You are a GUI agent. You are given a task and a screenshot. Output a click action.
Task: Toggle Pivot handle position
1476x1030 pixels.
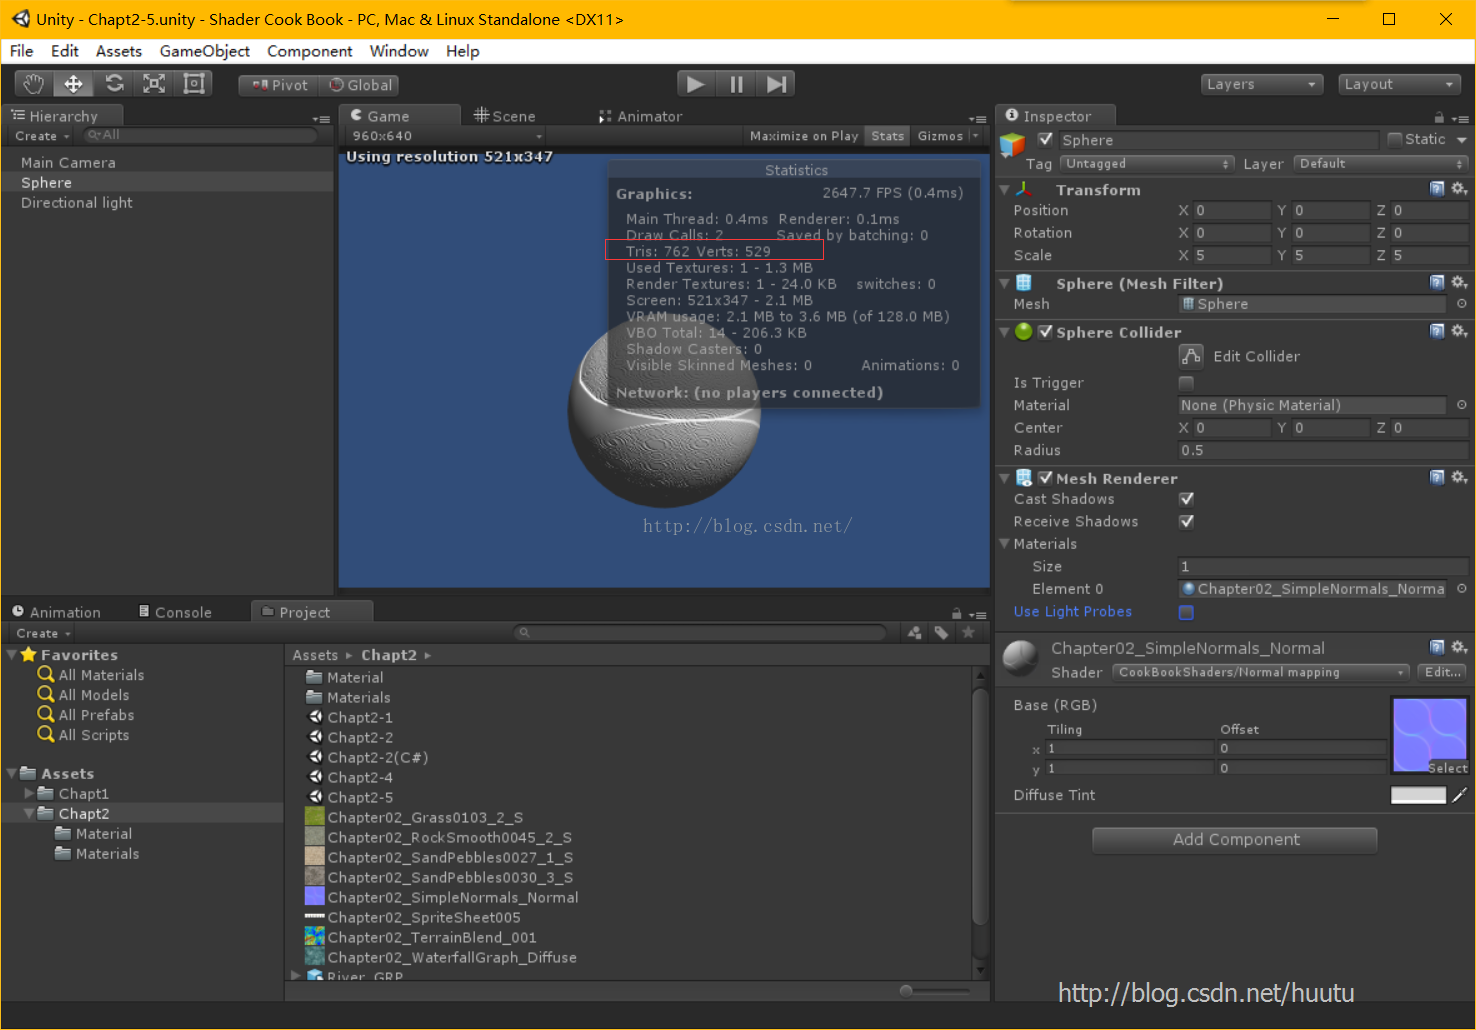tap(280, 86)
